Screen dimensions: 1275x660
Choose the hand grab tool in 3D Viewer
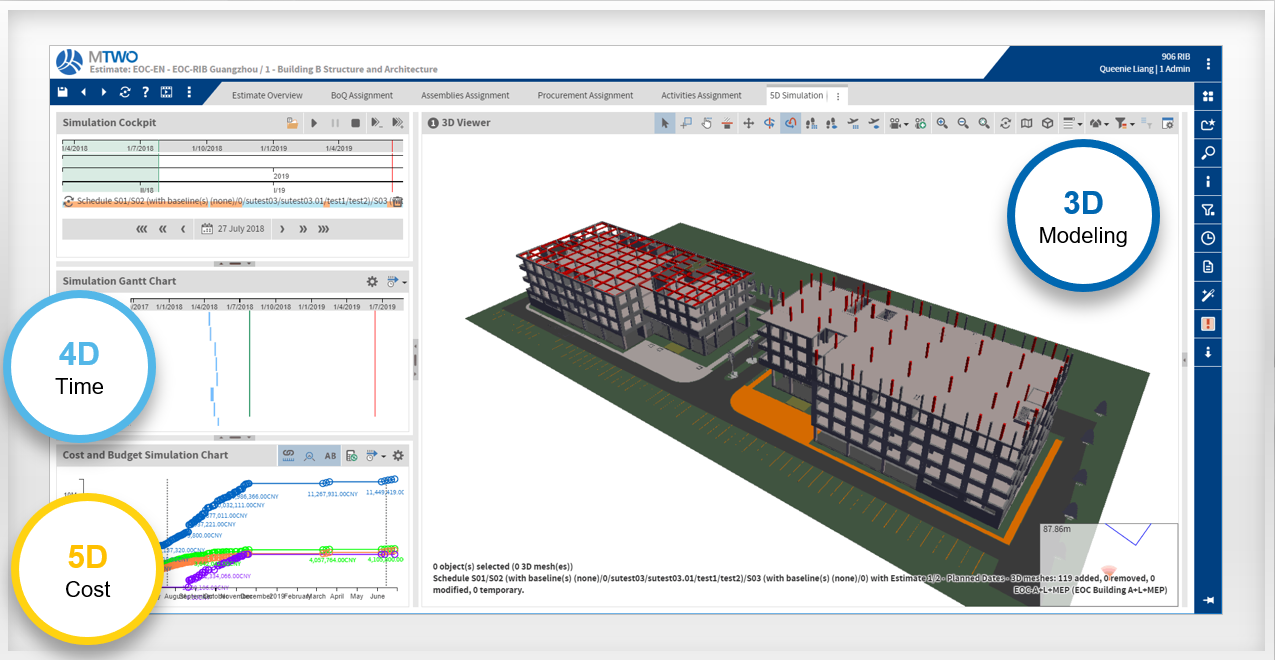click(707, 123)
